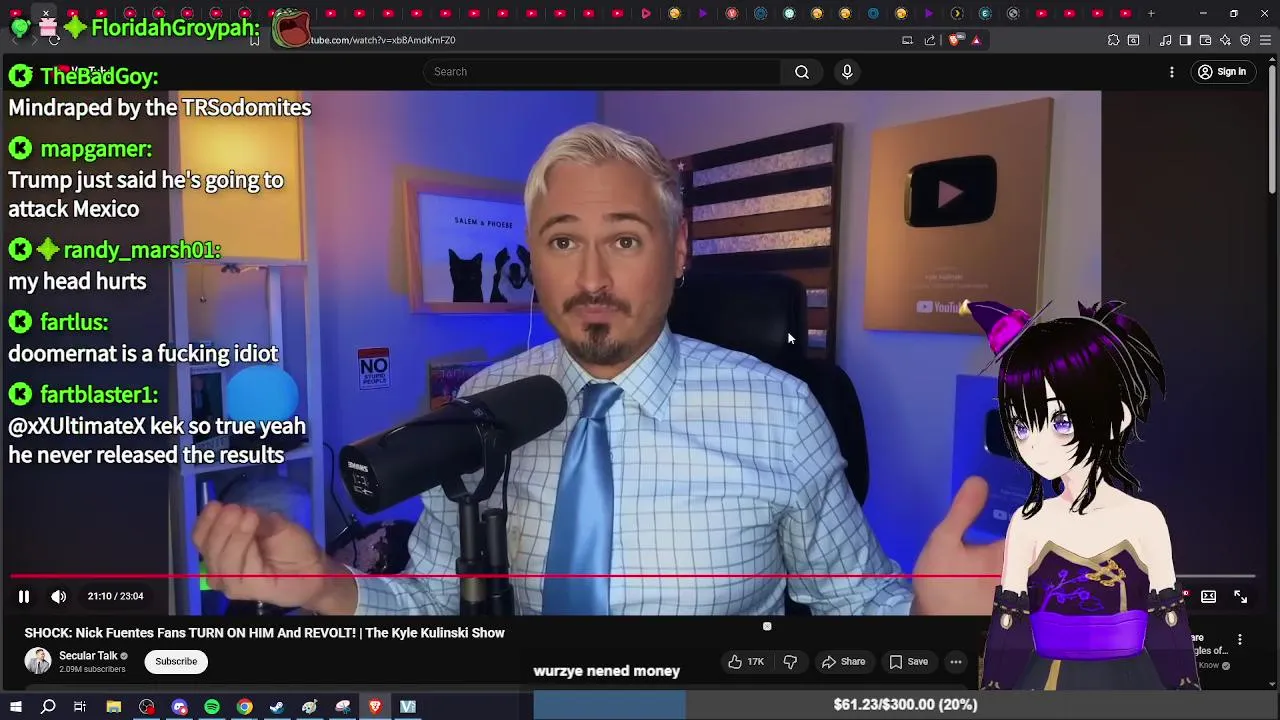This screenshot has height=720, width=1280.
Task: Mute the video volume speaker icon
Action: 59,596
